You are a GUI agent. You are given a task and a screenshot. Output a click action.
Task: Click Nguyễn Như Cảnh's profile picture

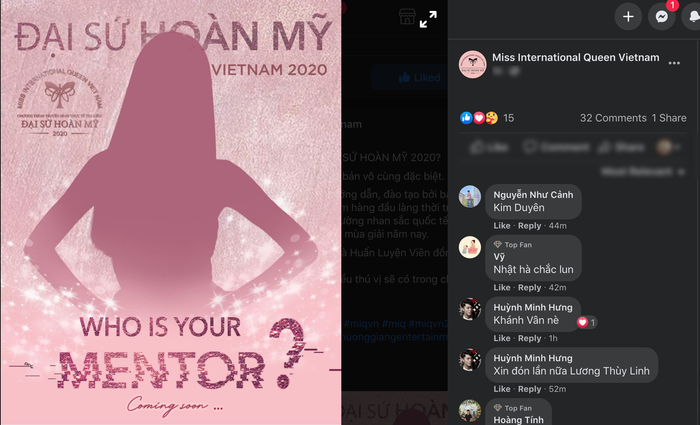pyautogui.click(x=470, y=196)
